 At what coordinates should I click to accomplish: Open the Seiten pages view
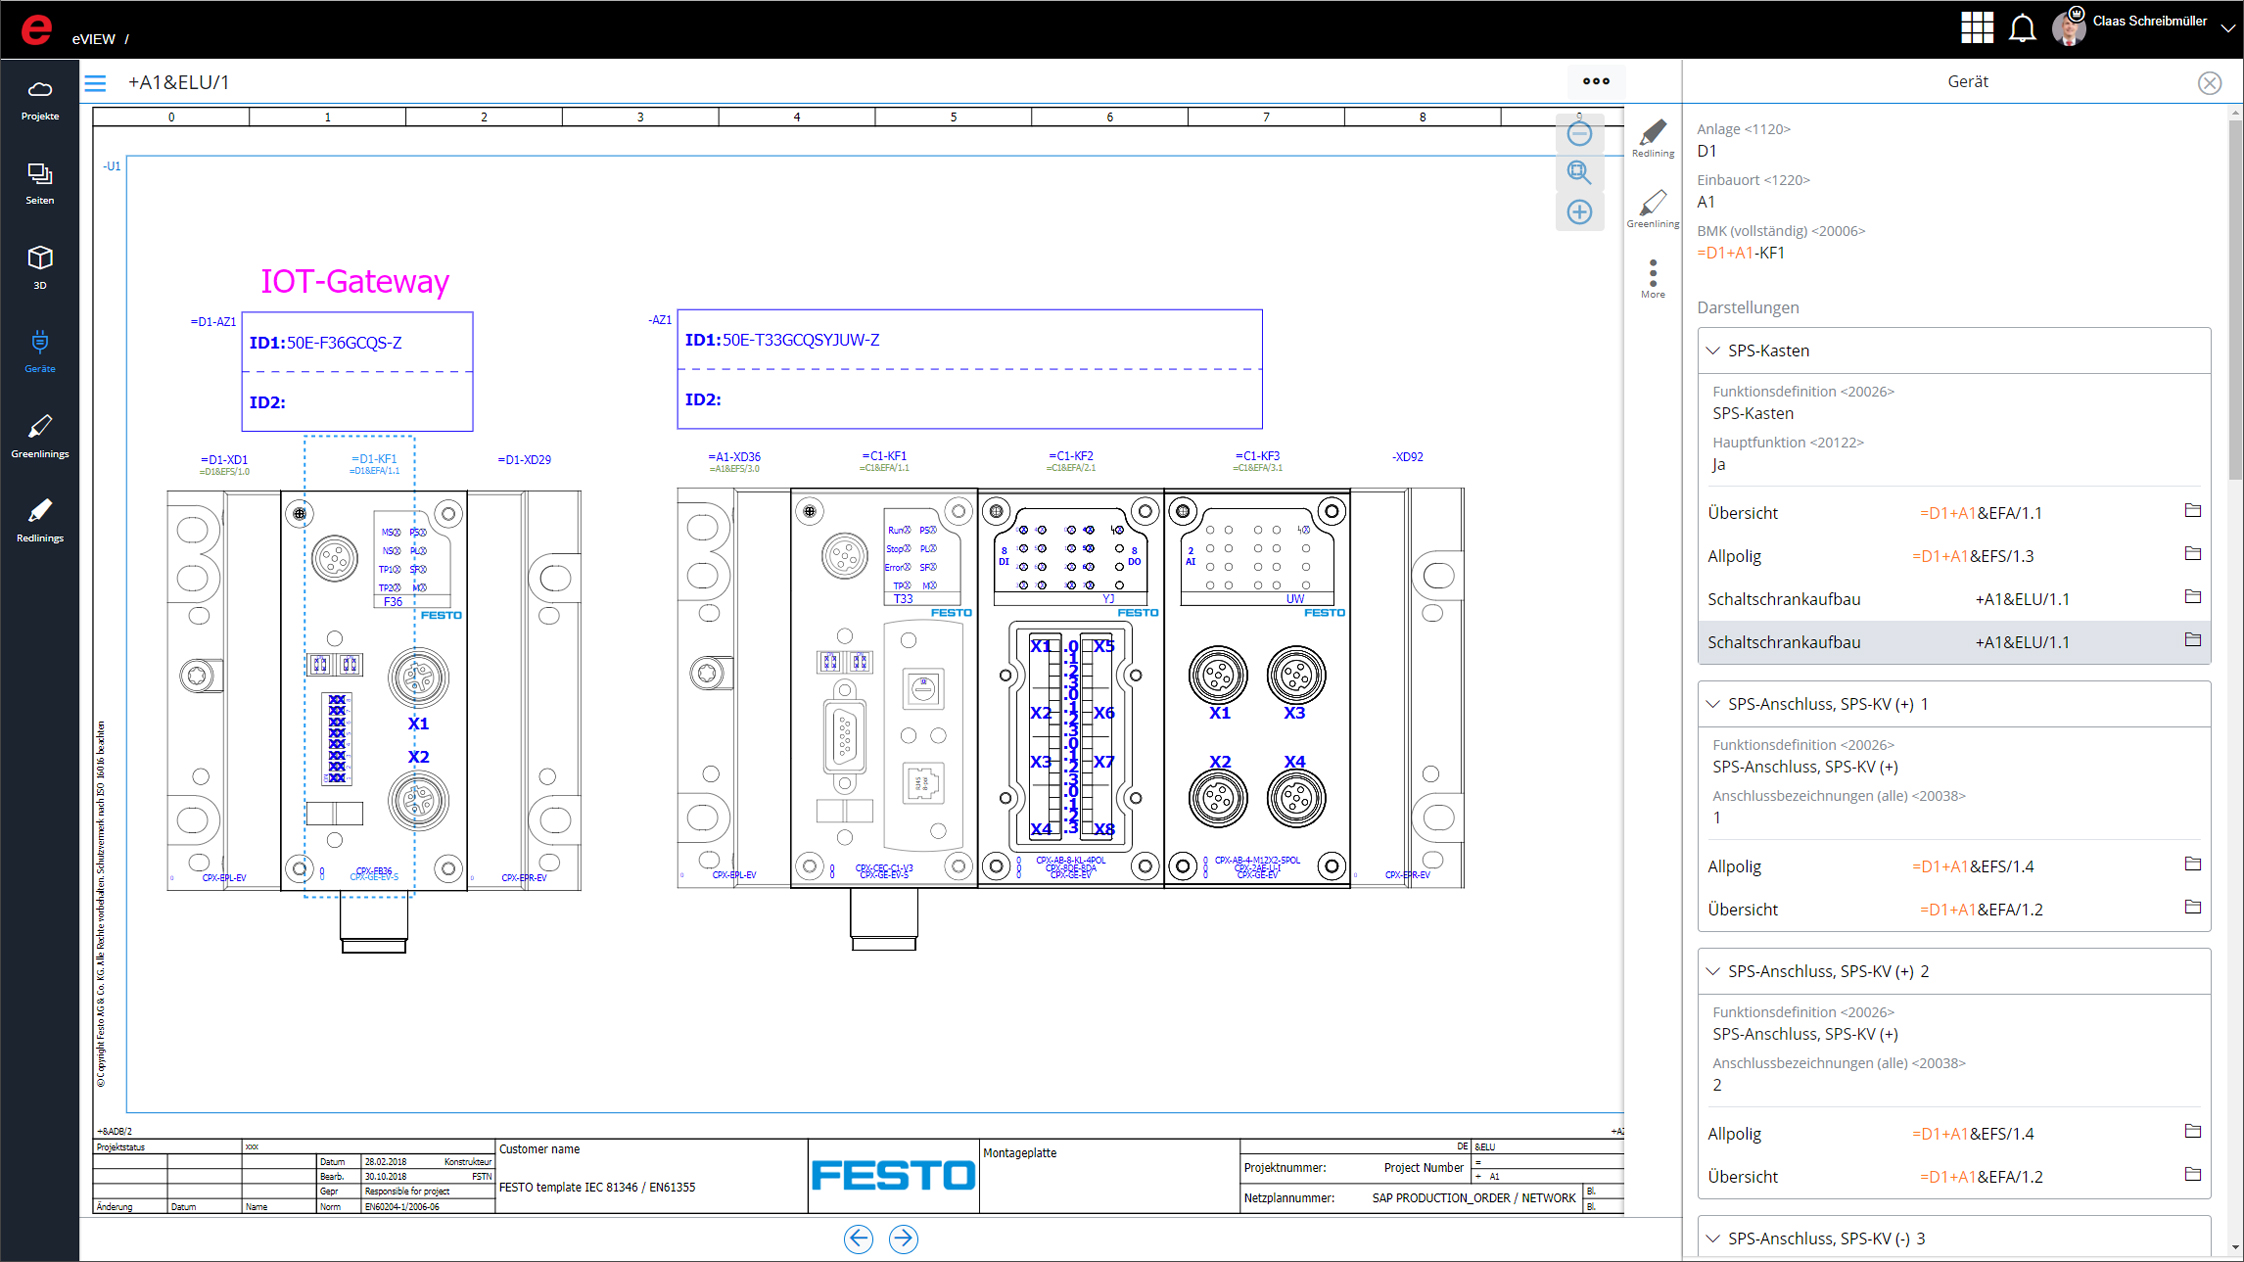[40, 183]
